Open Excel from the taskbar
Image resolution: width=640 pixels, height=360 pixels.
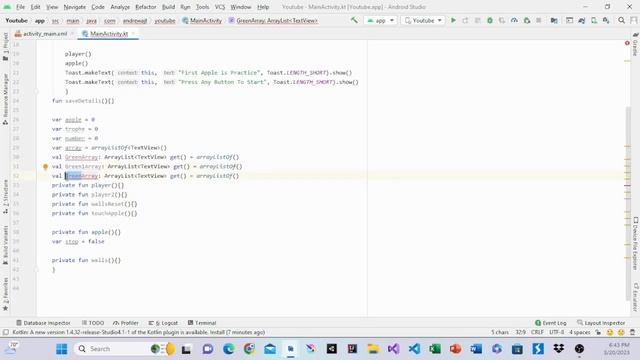435,349
